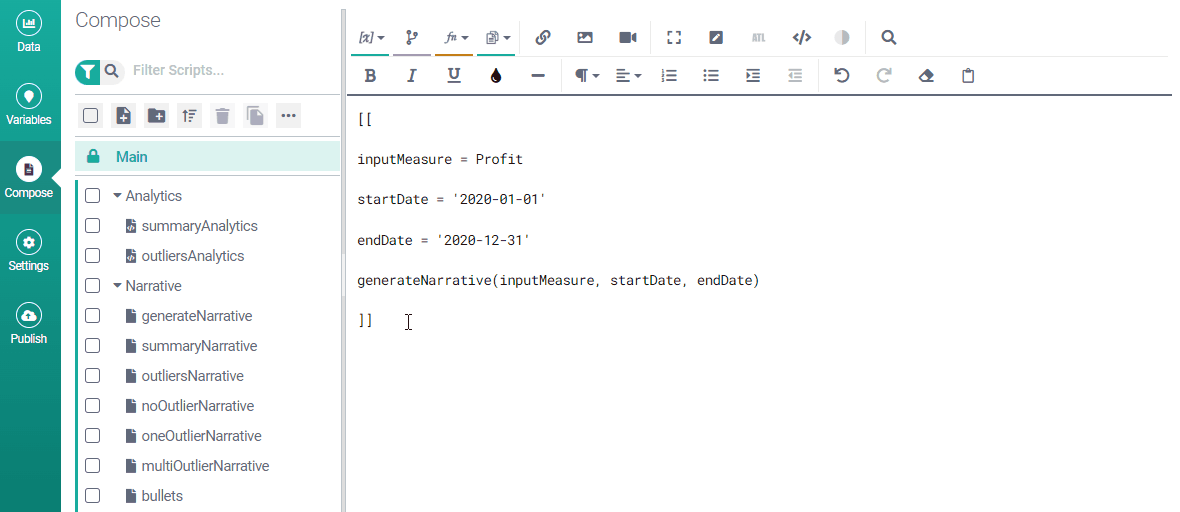Viewport: 1180px width, 512px height.
Task: Open the noOutlierNarrative script
Action: click(x=198, y=406)
